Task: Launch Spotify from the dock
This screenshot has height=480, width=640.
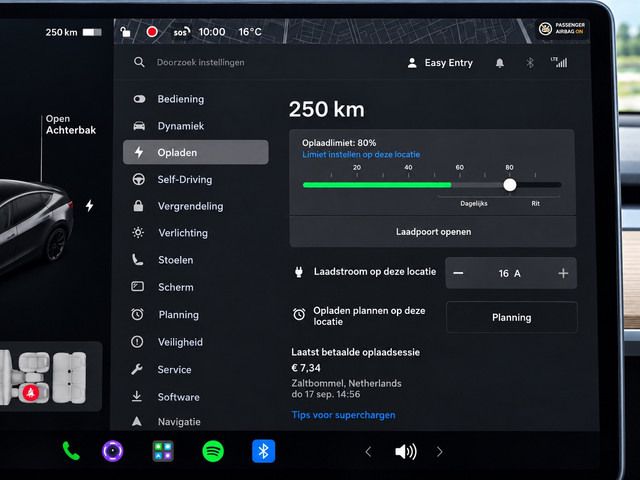Action: click(x=213, y=451)
